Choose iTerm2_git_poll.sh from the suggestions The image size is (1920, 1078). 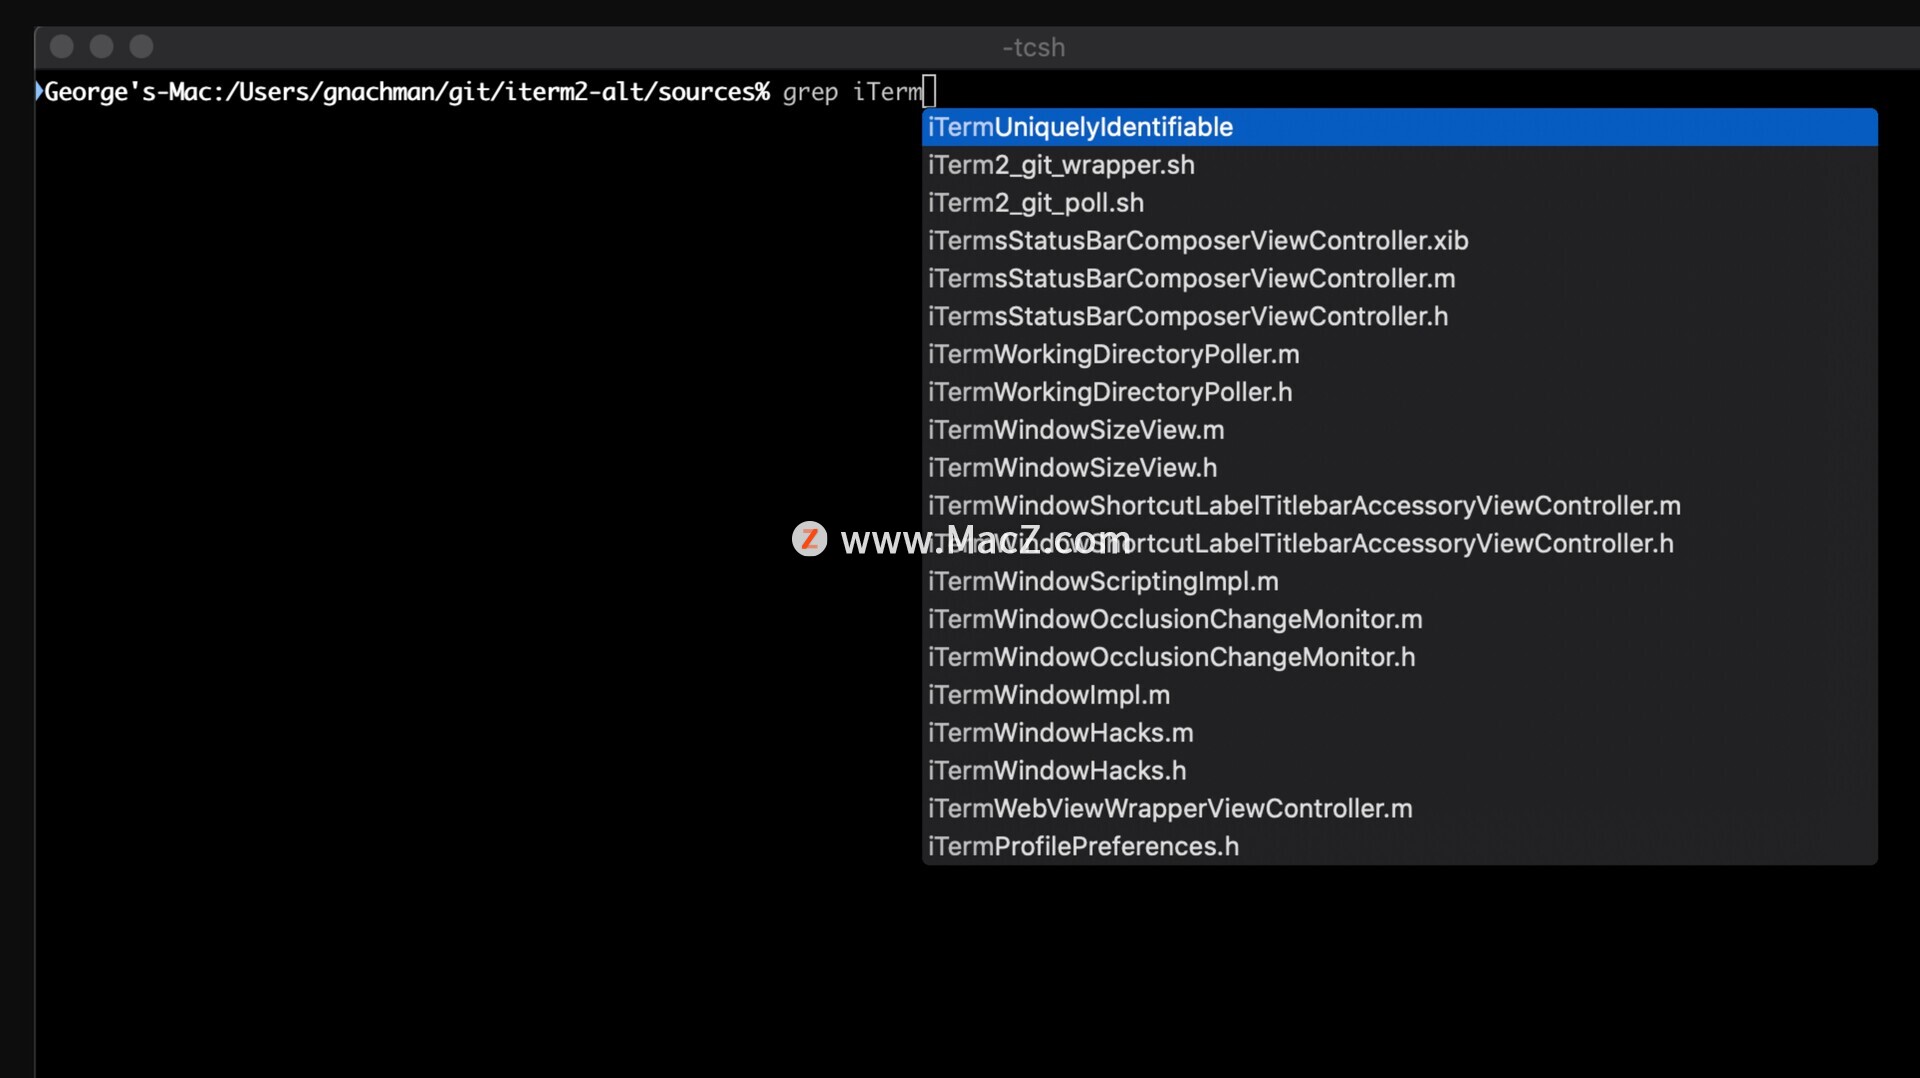(1399, 203)
